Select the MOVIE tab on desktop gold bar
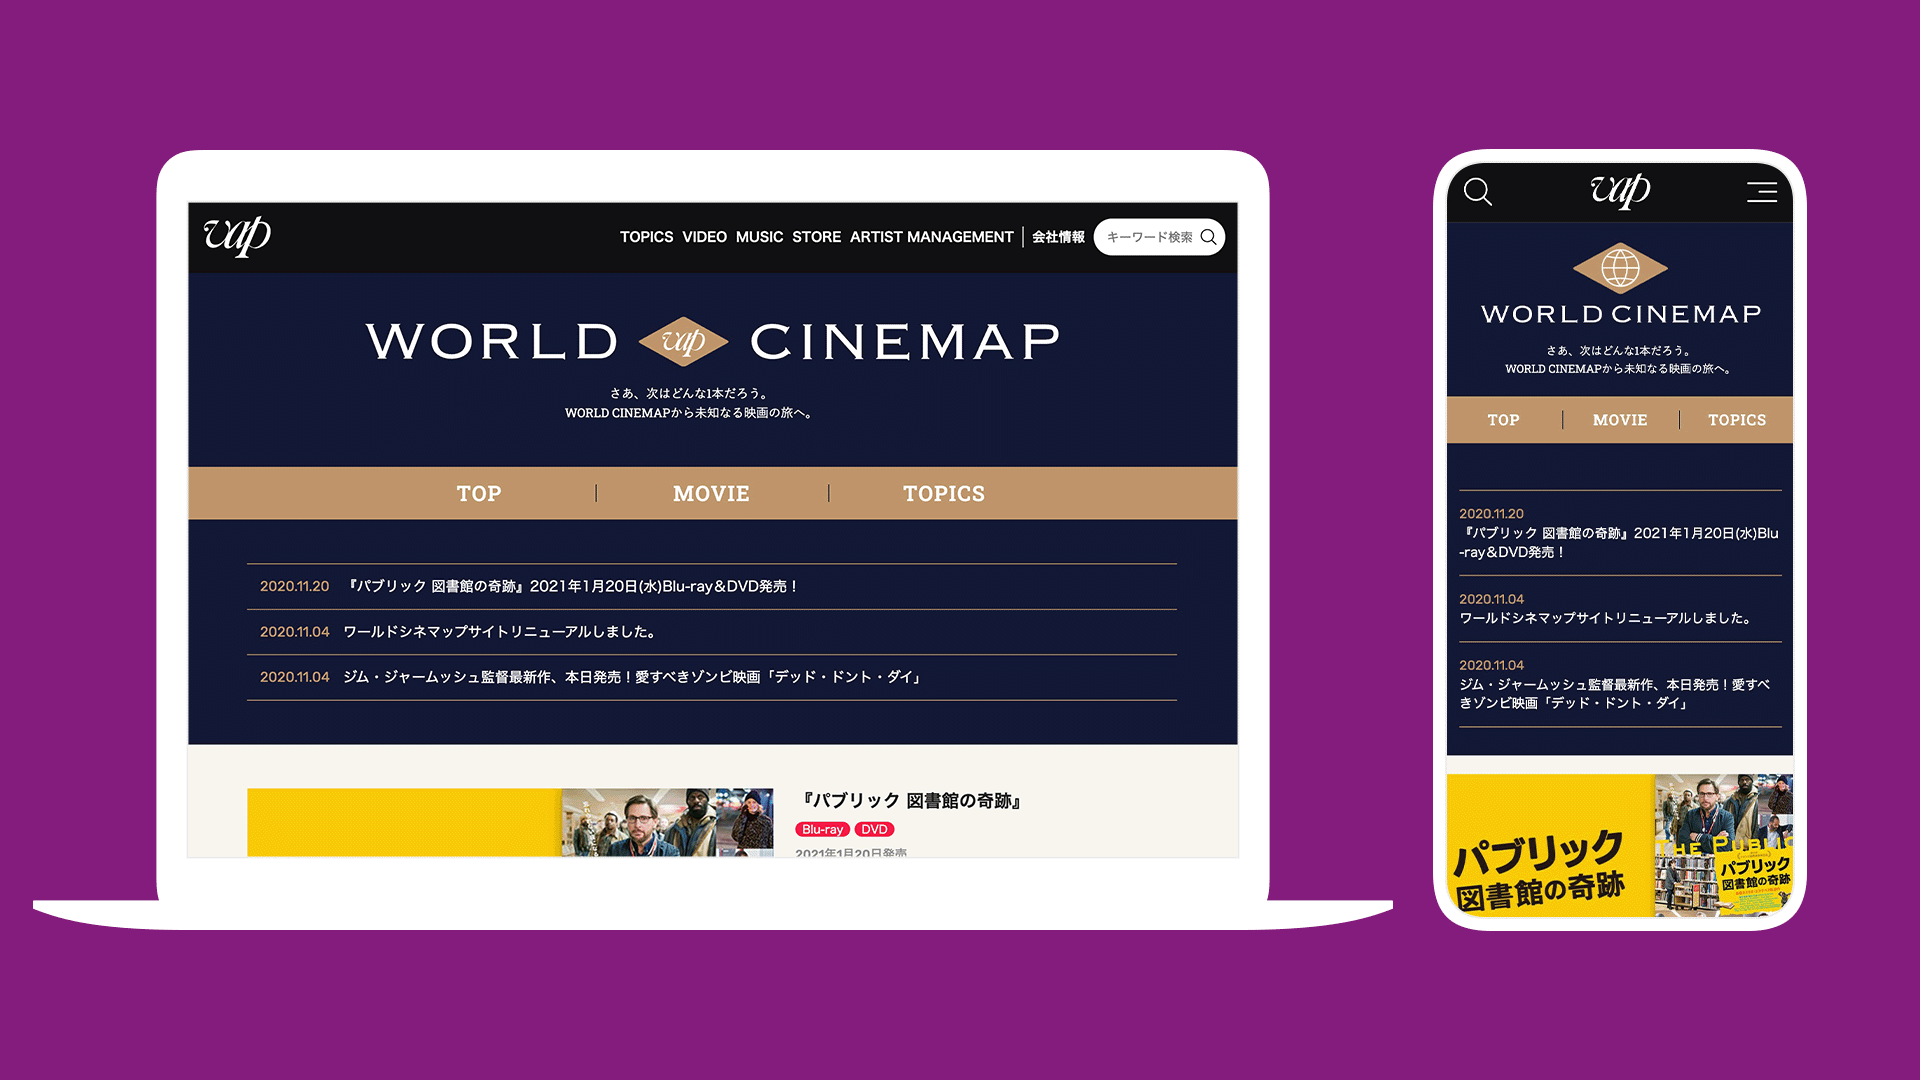This screenshot has height=1080, width=1920. (x=711, y=493)
